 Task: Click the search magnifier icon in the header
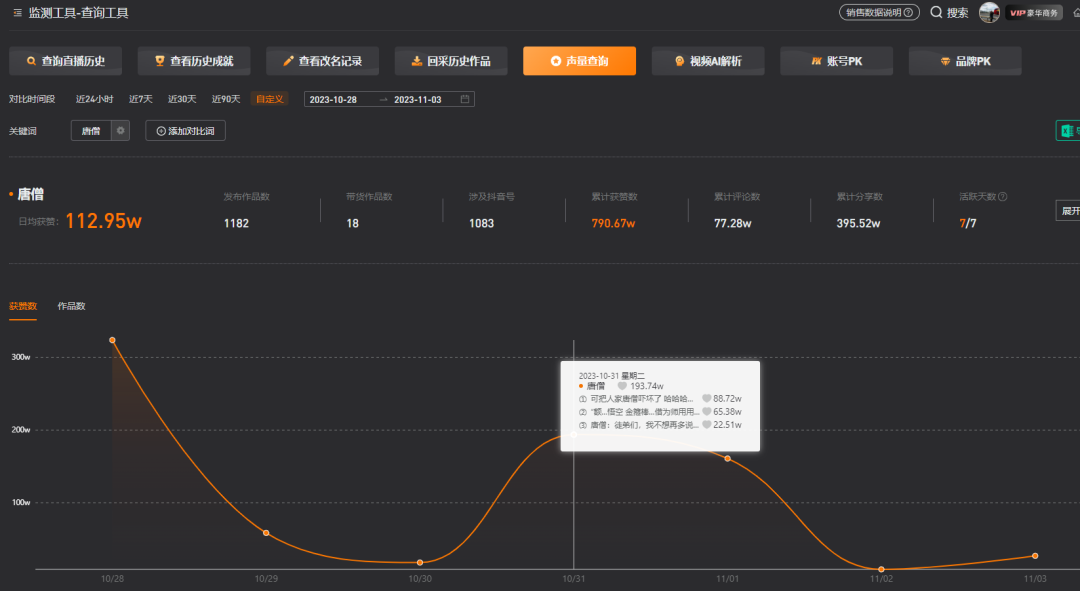[936, 13]
